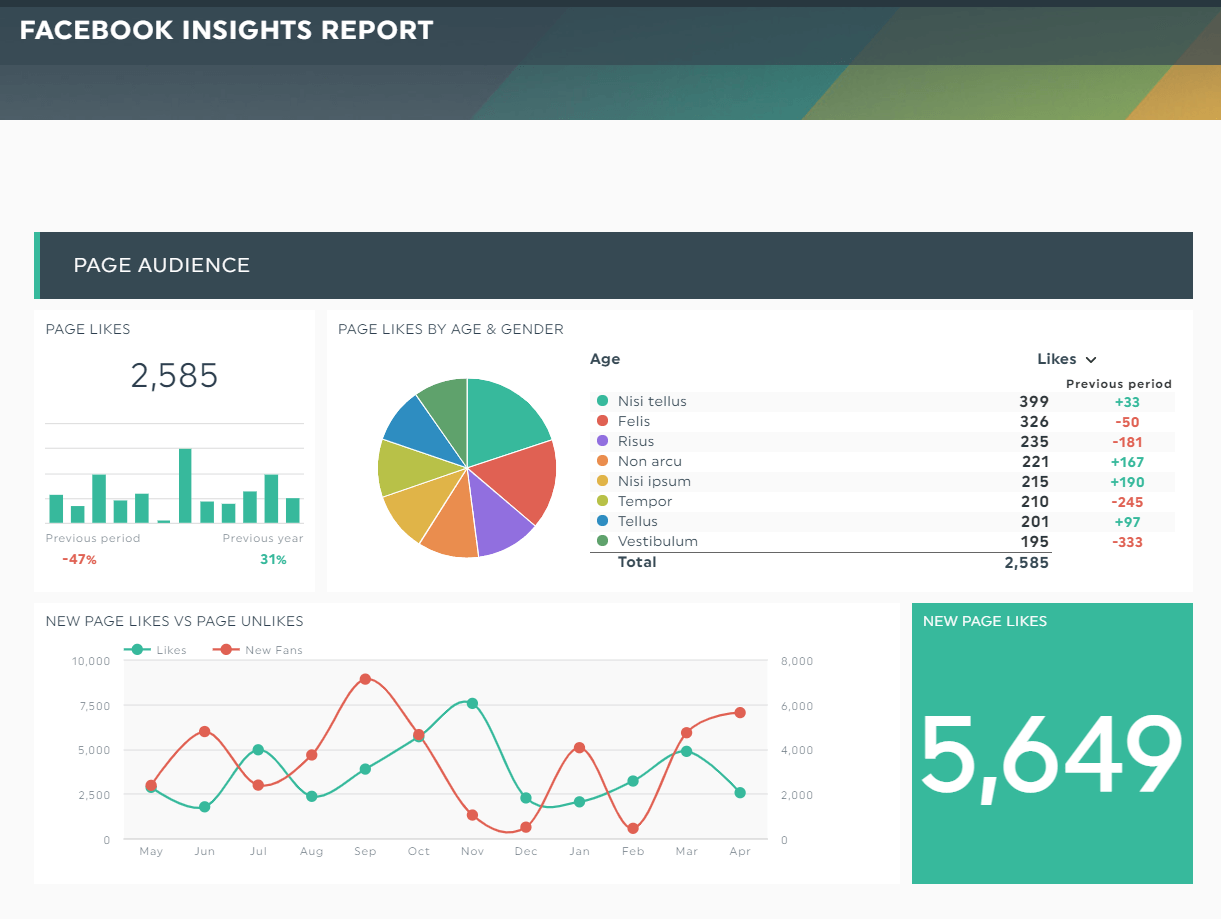Screen dimensions: 1221x919
Task: Select the tallest bar in Page Likes chart
Action: (x=184, y=485)
